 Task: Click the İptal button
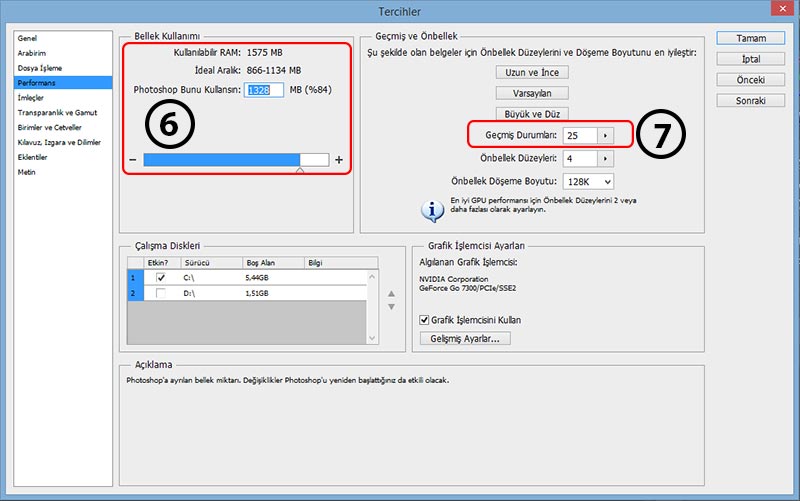751,59
